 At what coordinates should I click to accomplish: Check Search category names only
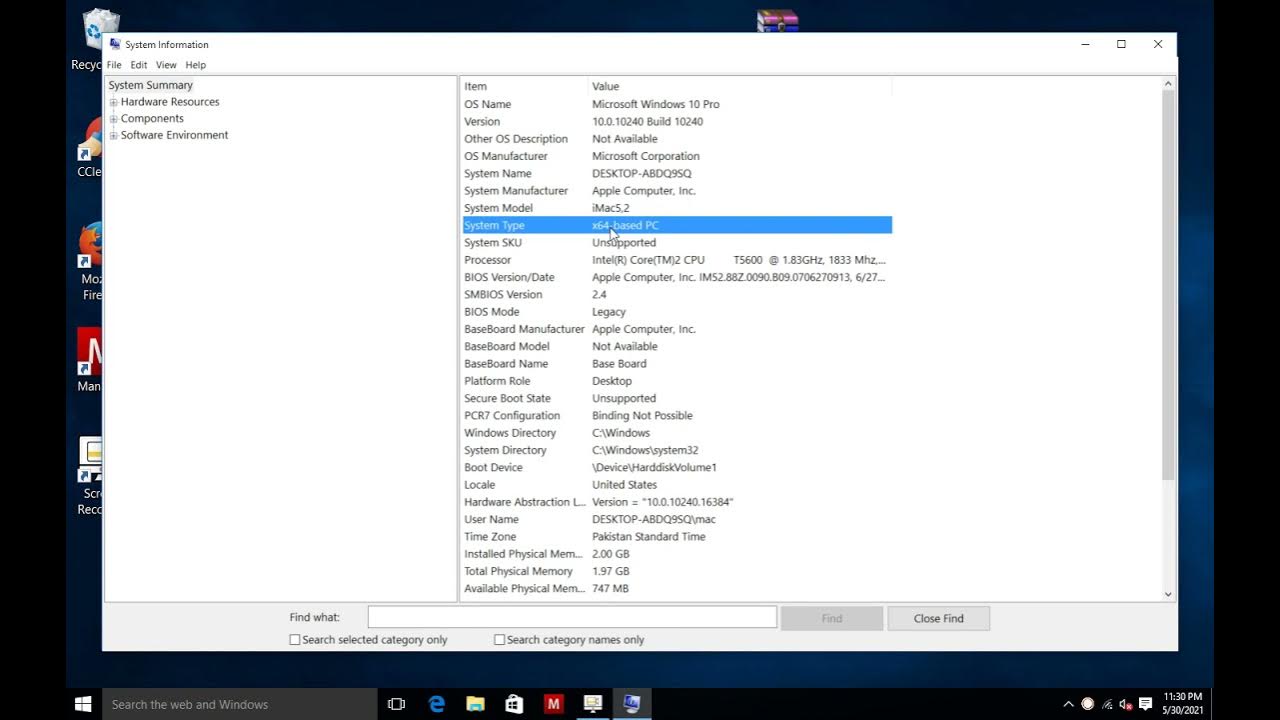pos(499,640)
